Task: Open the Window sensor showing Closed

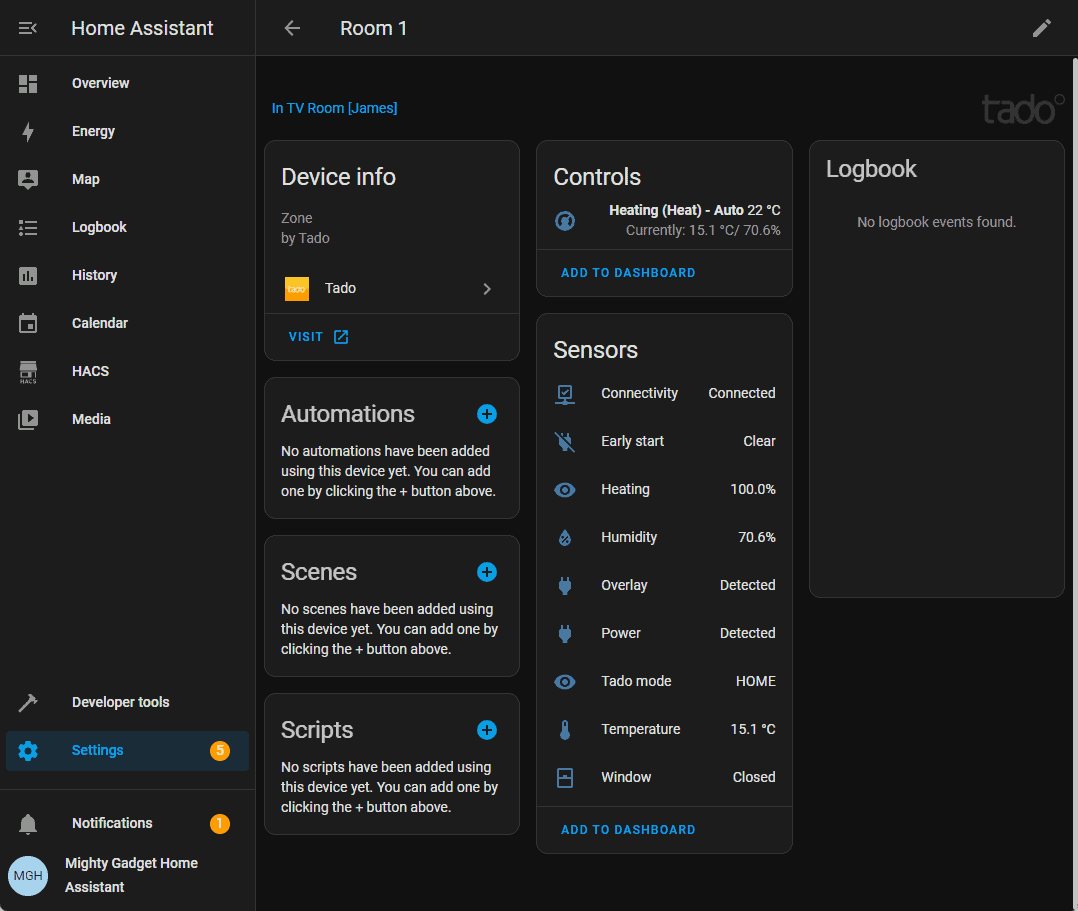Action: 664,777
